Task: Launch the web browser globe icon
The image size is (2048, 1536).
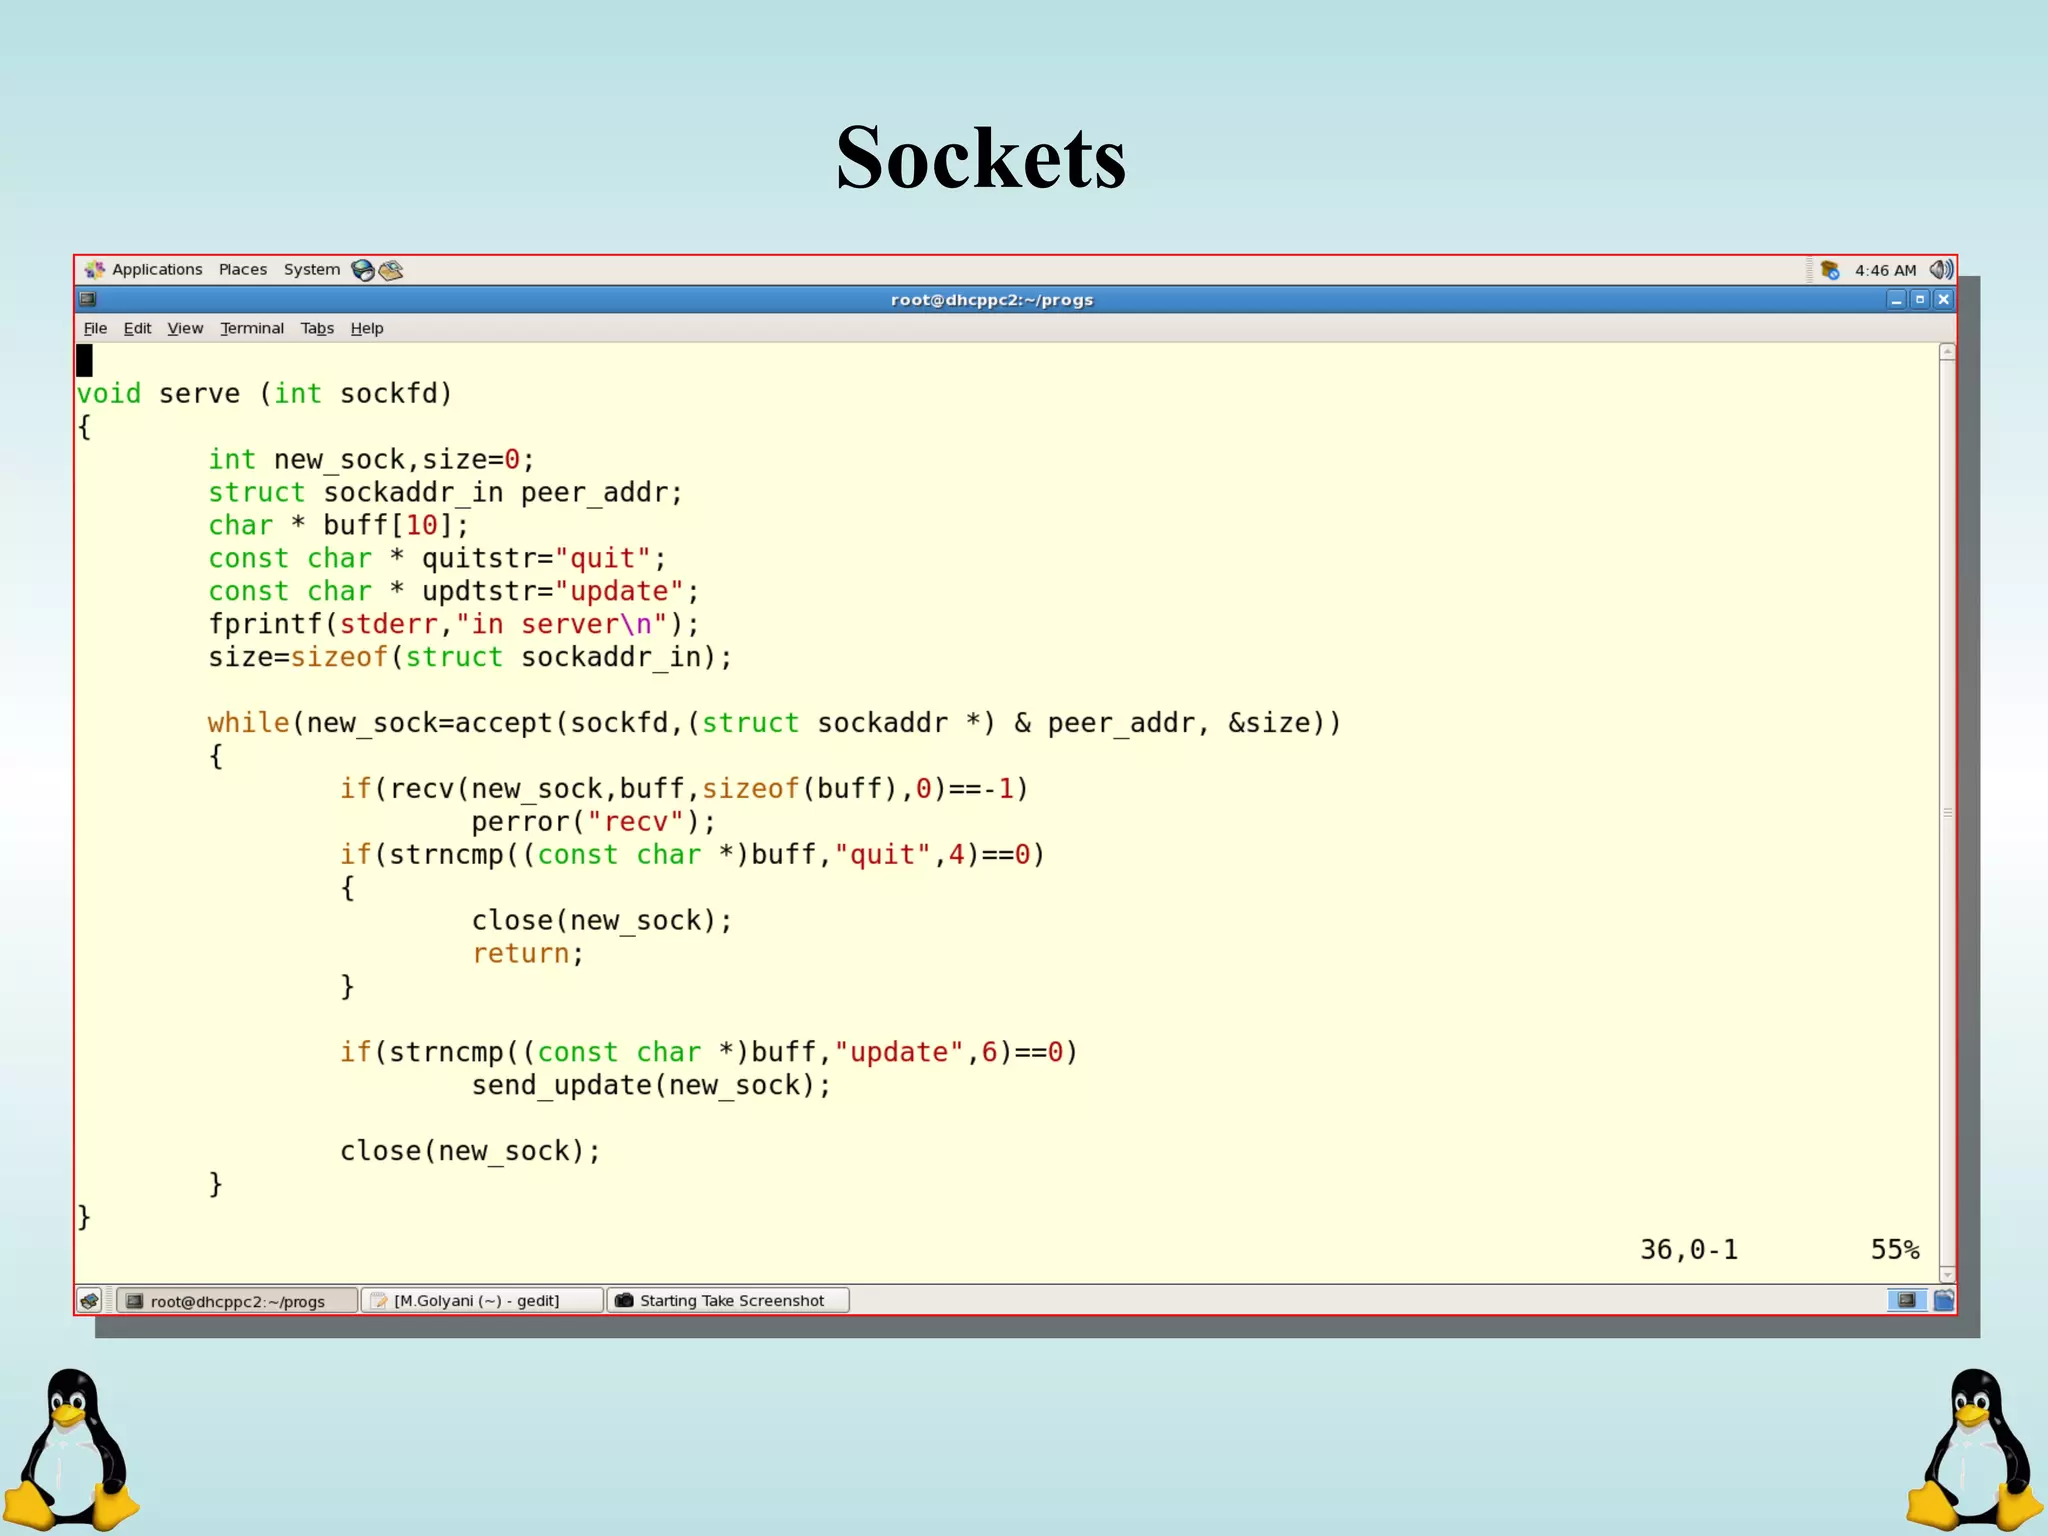Action: click(x=363, y=270)
